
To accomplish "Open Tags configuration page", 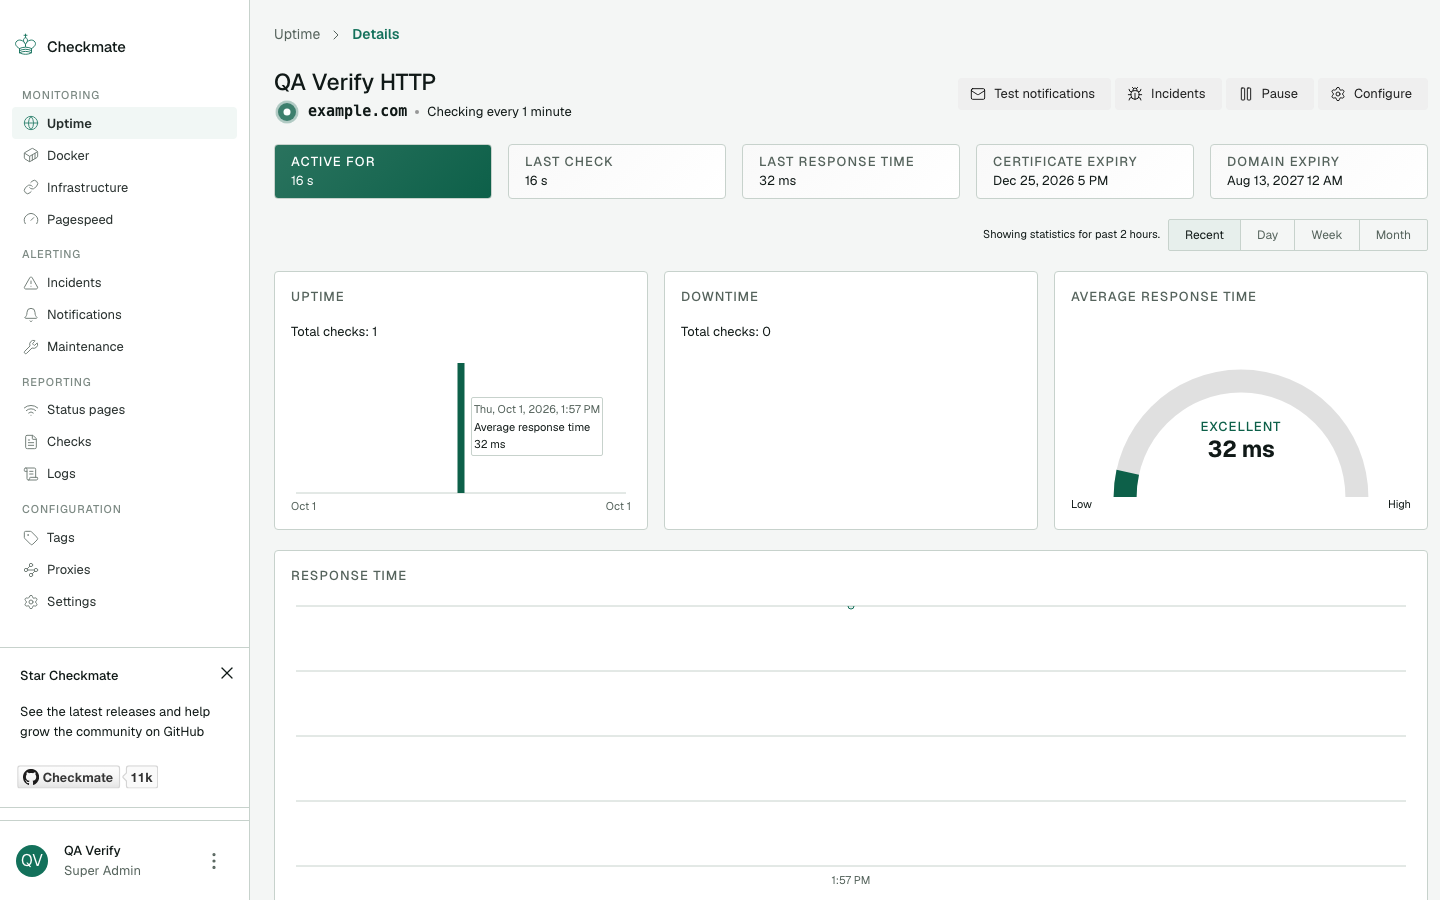I will coord(124,537).
